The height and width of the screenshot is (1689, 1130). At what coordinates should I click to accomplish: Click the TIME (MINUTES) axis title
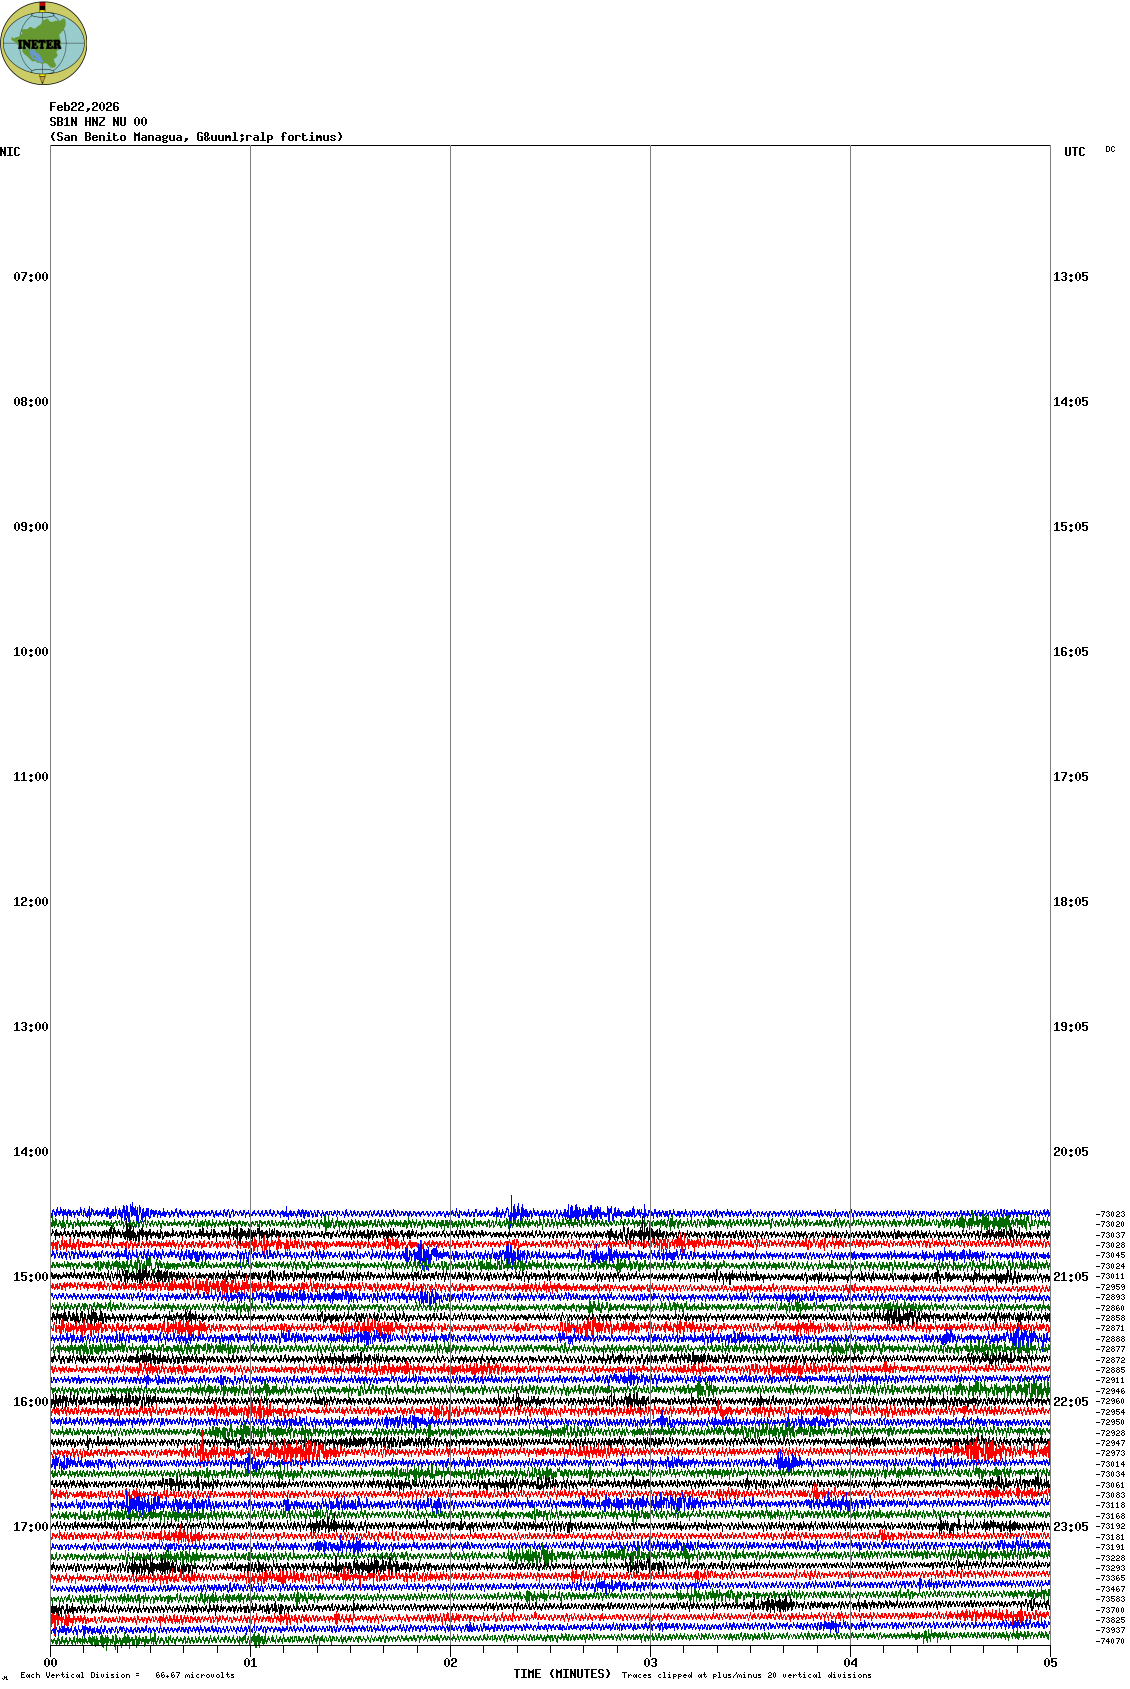(562, 1673)
